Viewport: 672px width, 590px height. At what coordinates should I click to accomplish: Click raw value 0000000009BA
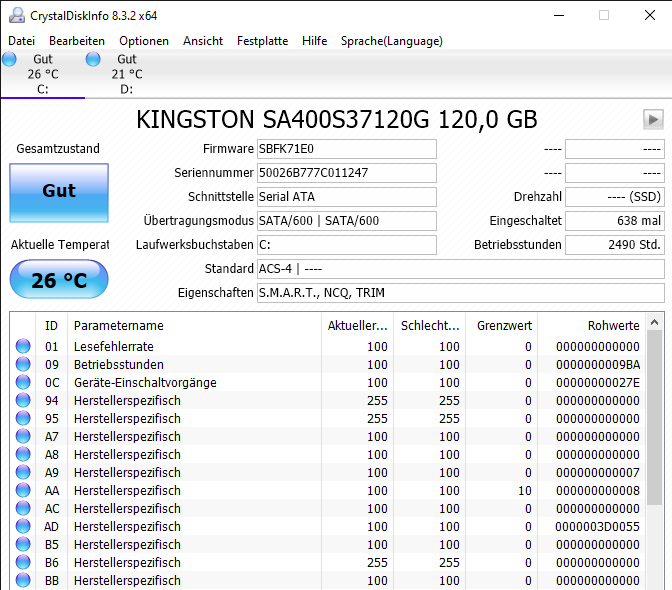tap(598, 365)
